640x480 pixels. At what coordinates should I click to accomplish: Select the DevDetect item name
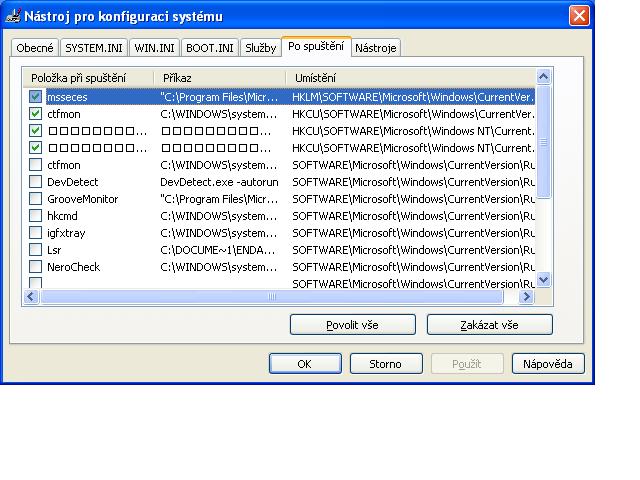tap(73, 182)
